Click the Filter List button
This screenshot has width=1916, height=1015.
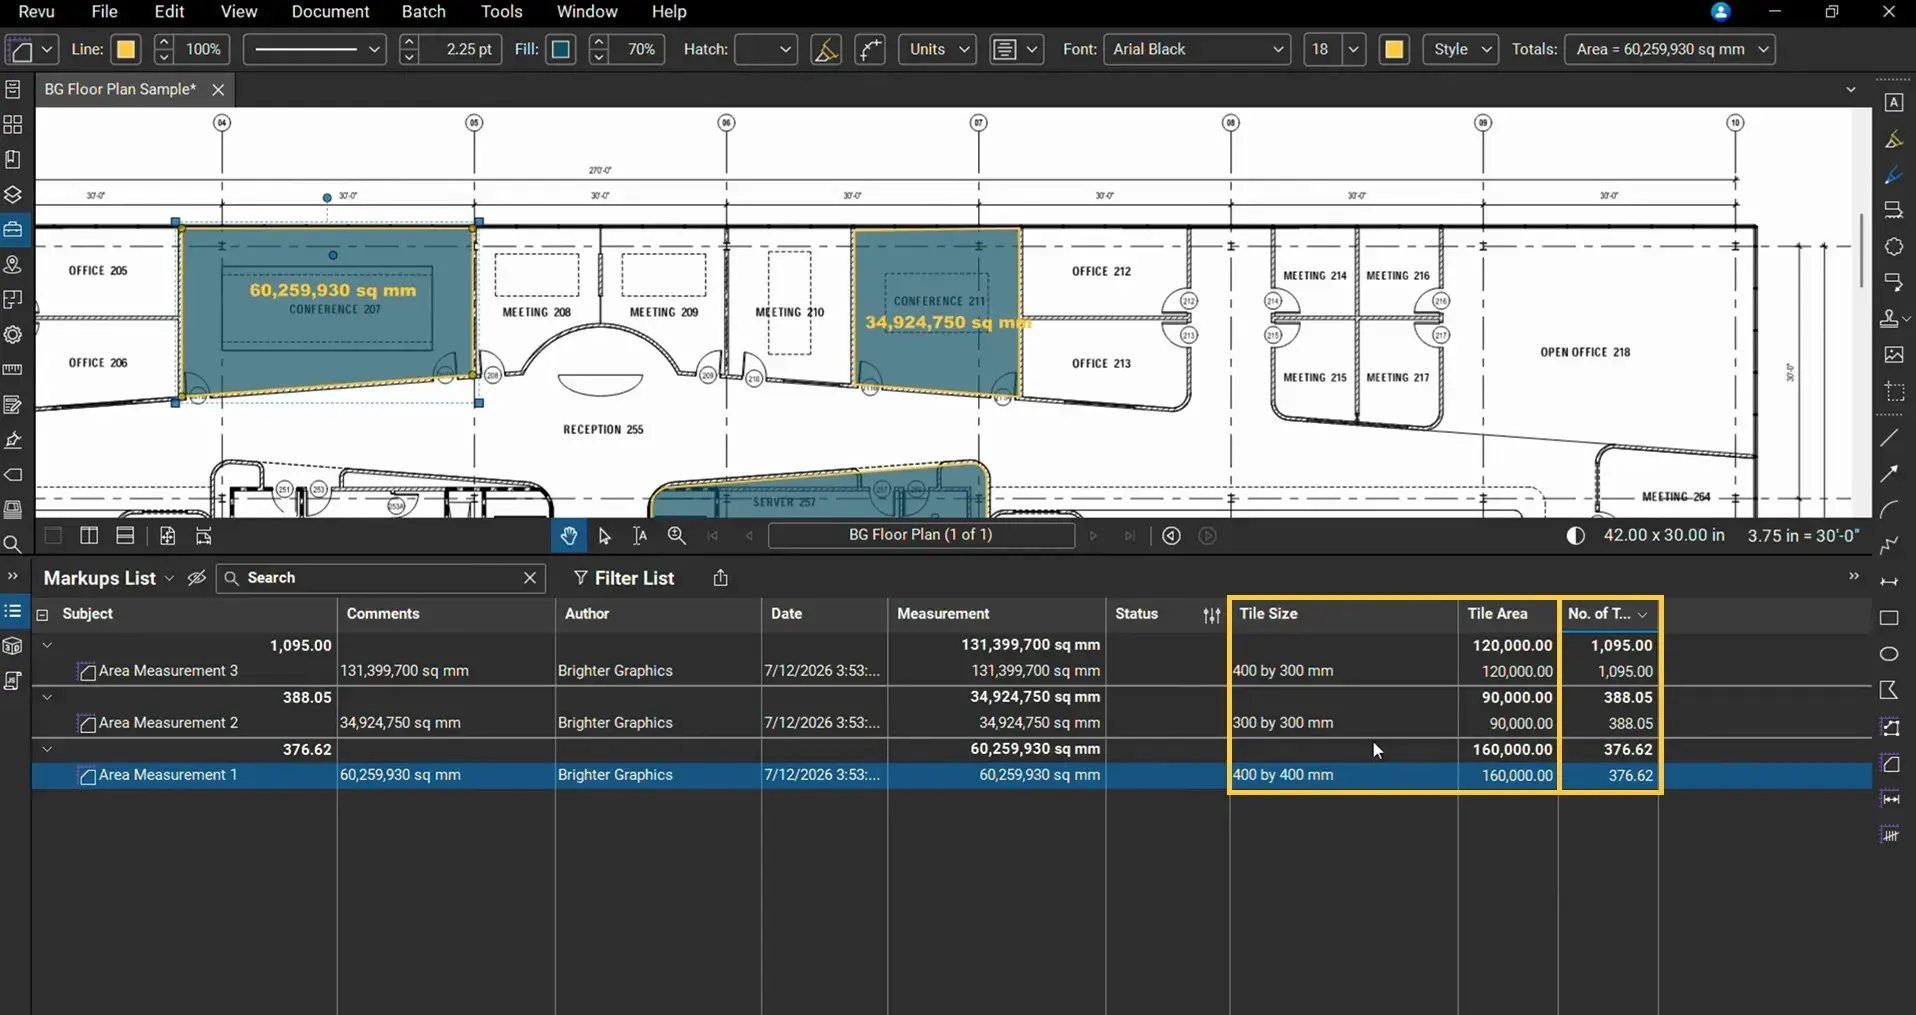click(x=624, y=578)
